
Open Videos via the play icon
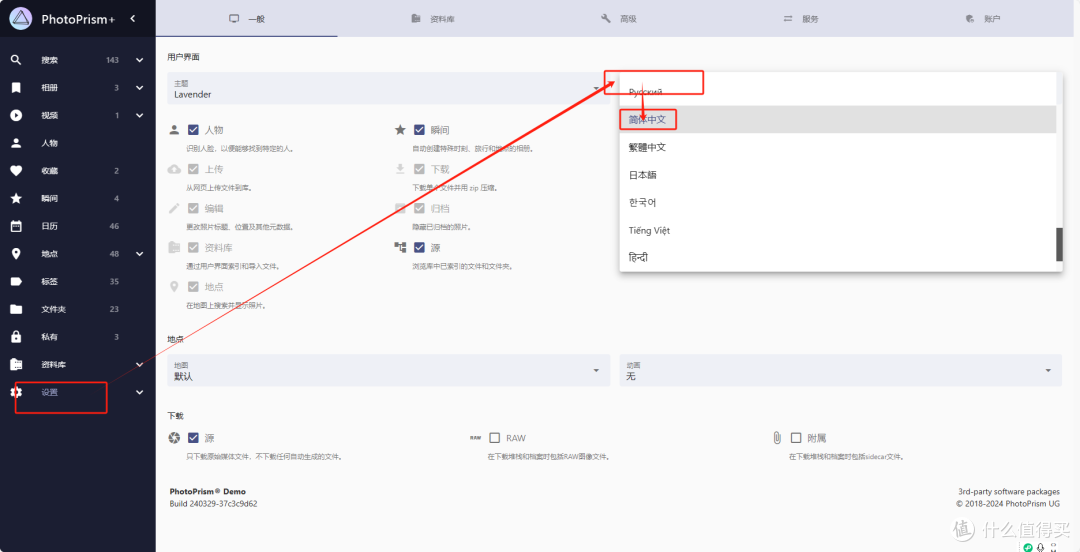pyautogui.click(x=16, y=116)
